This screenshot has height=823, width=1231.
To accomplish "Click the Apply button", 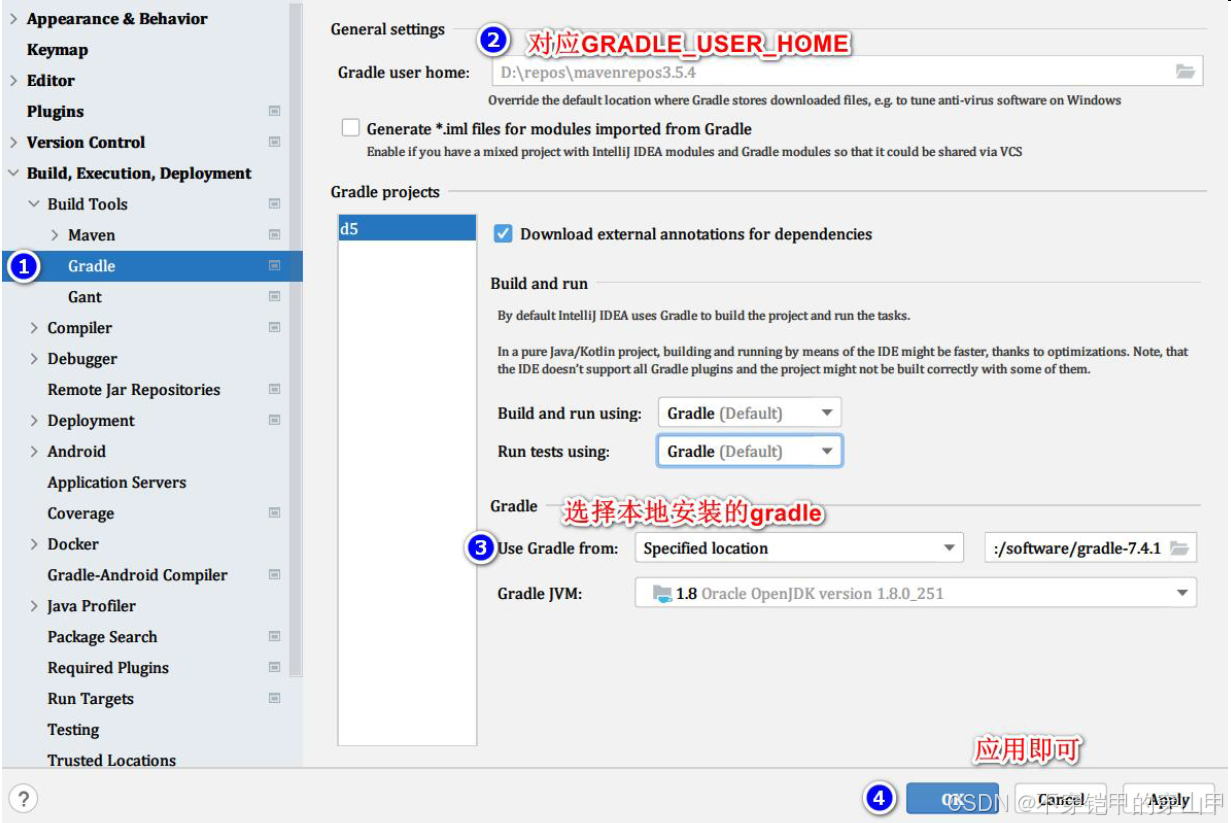I will 1168,799.
